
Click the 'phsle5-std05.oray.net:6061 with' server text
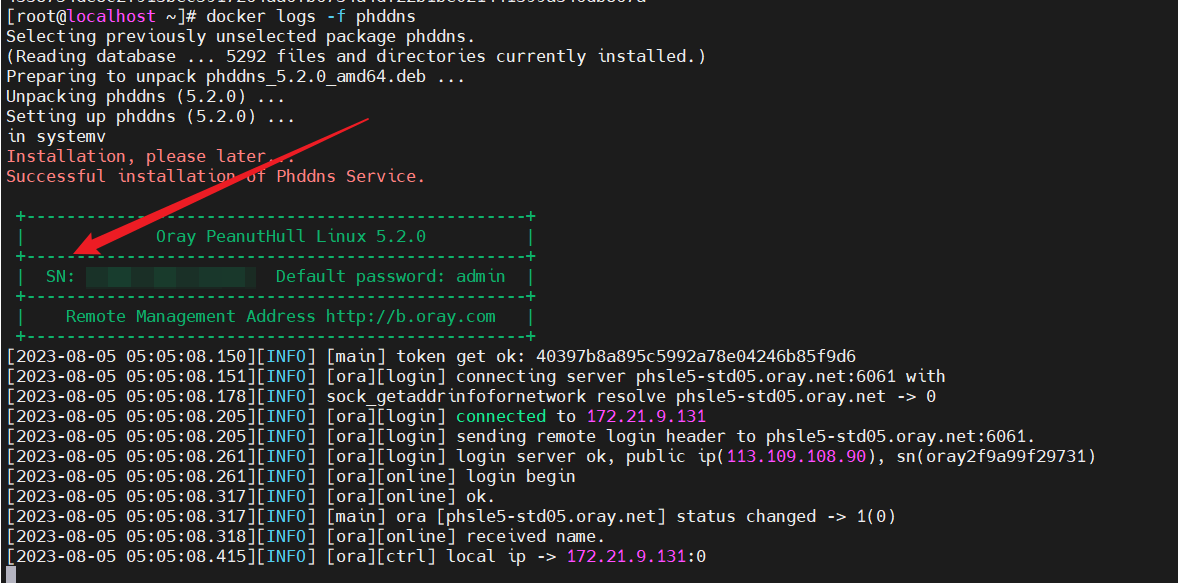790,376
